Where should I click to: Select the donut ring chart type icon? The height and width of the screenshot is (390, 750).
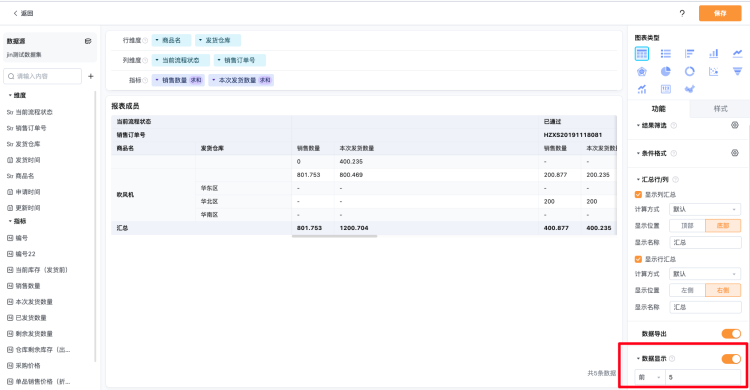tap(689, 71)
